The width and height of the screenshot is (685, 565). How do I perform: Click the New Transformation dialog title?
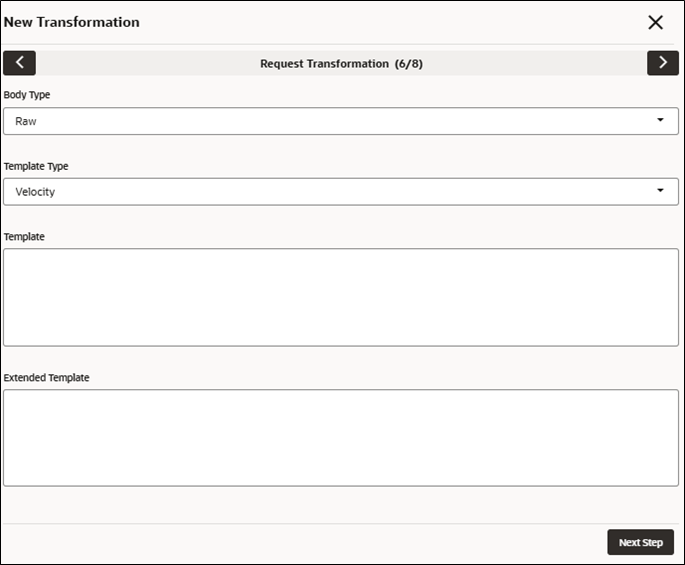click(72, 22)
